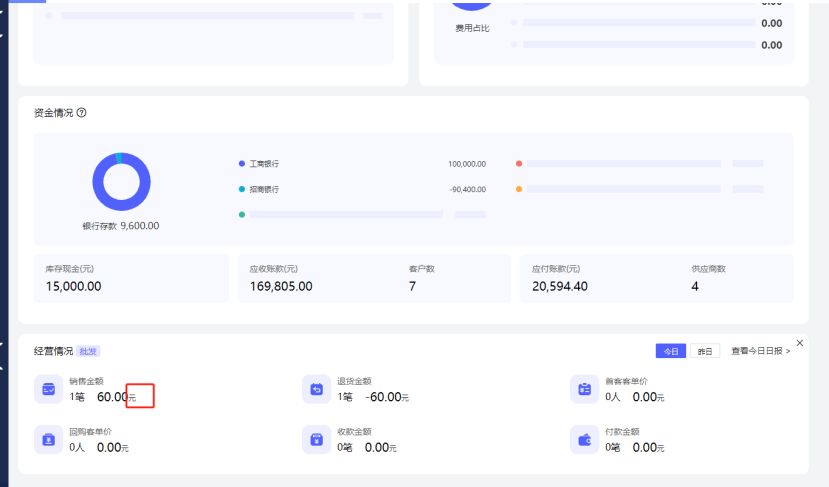Switch to 昨日 view
Image resolution: width=829 pixels, height=487 pixels.
[x=705, y=351]
